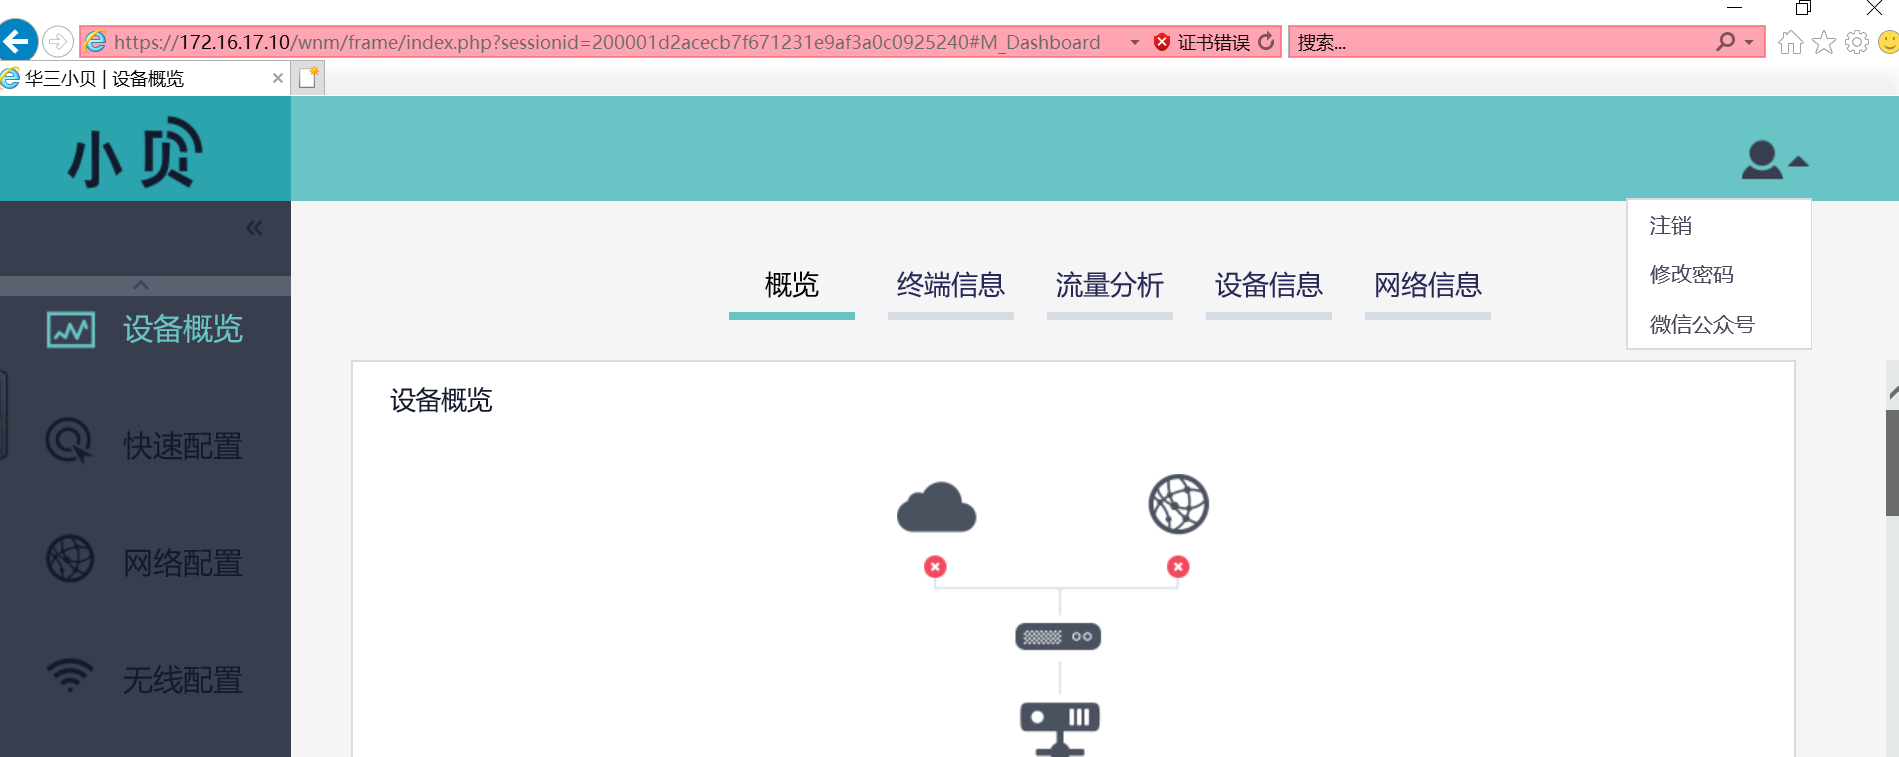Open 设备概览 in sidebar

coord(183,329)
